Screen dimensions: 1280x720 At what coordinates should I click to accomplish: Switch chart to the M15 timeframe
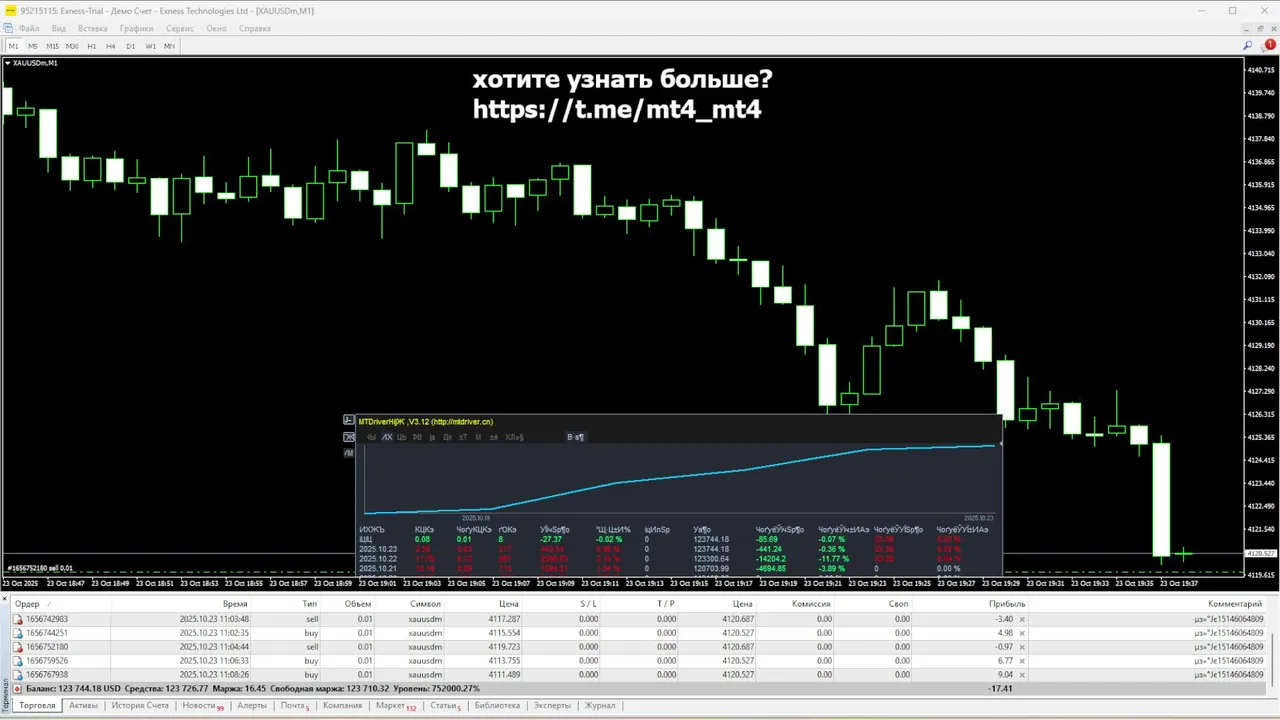click(x=52, y=46)
